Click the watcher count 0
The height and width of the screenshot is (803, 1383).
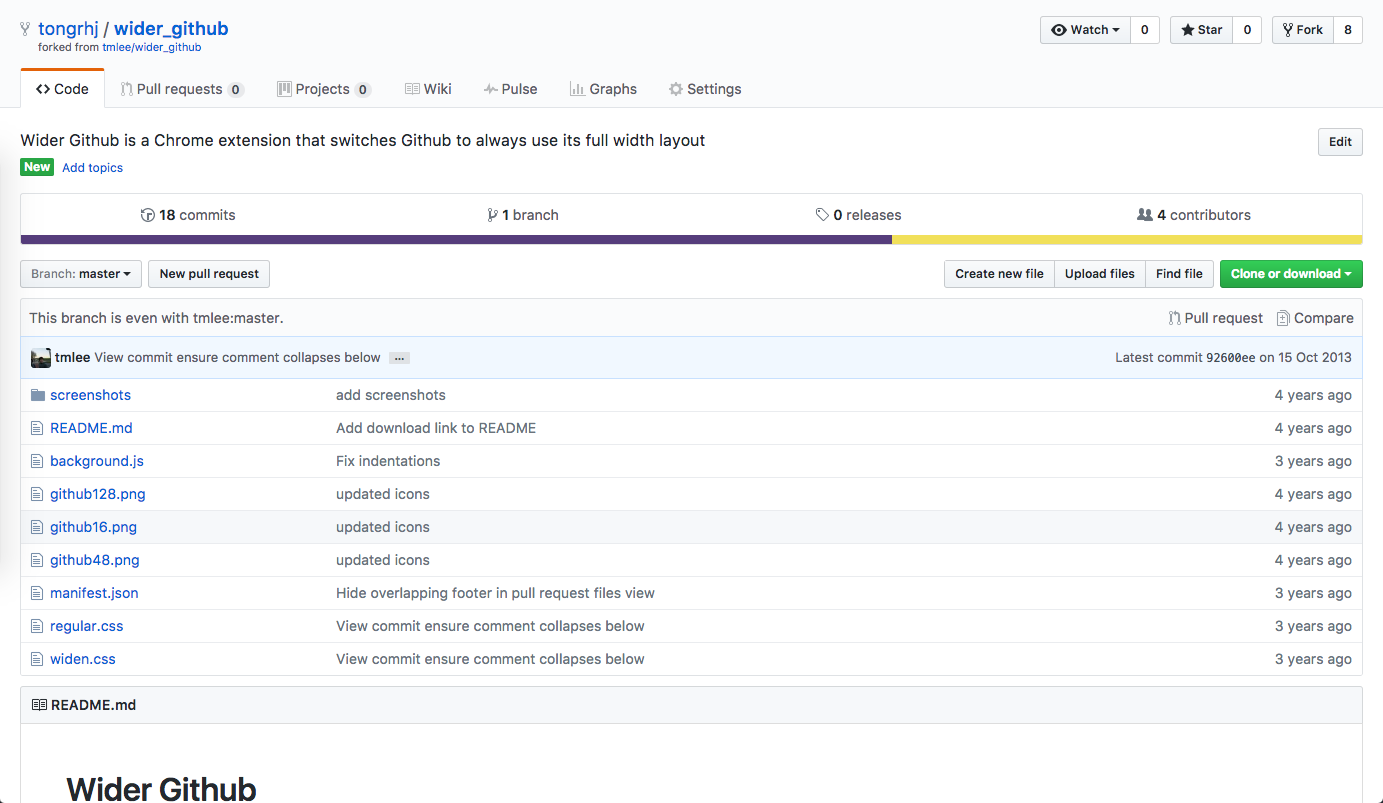pos(1145,30)
